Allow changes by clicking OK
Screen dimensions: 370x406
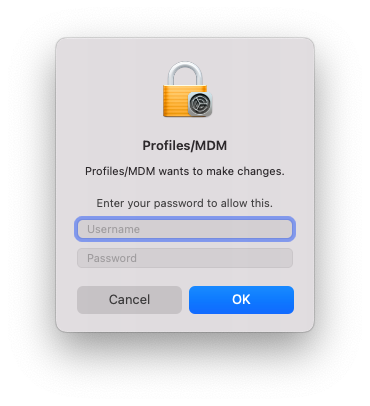point(241,300)
